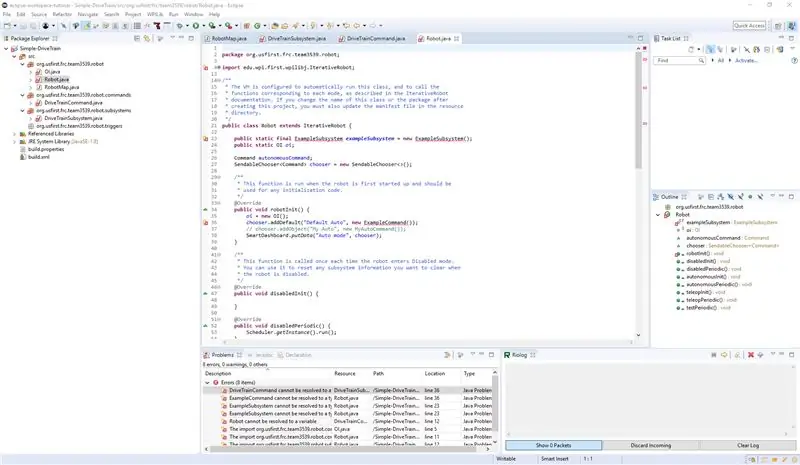
Task: Open the New file dropdown arrow
Action: point(14,26)
